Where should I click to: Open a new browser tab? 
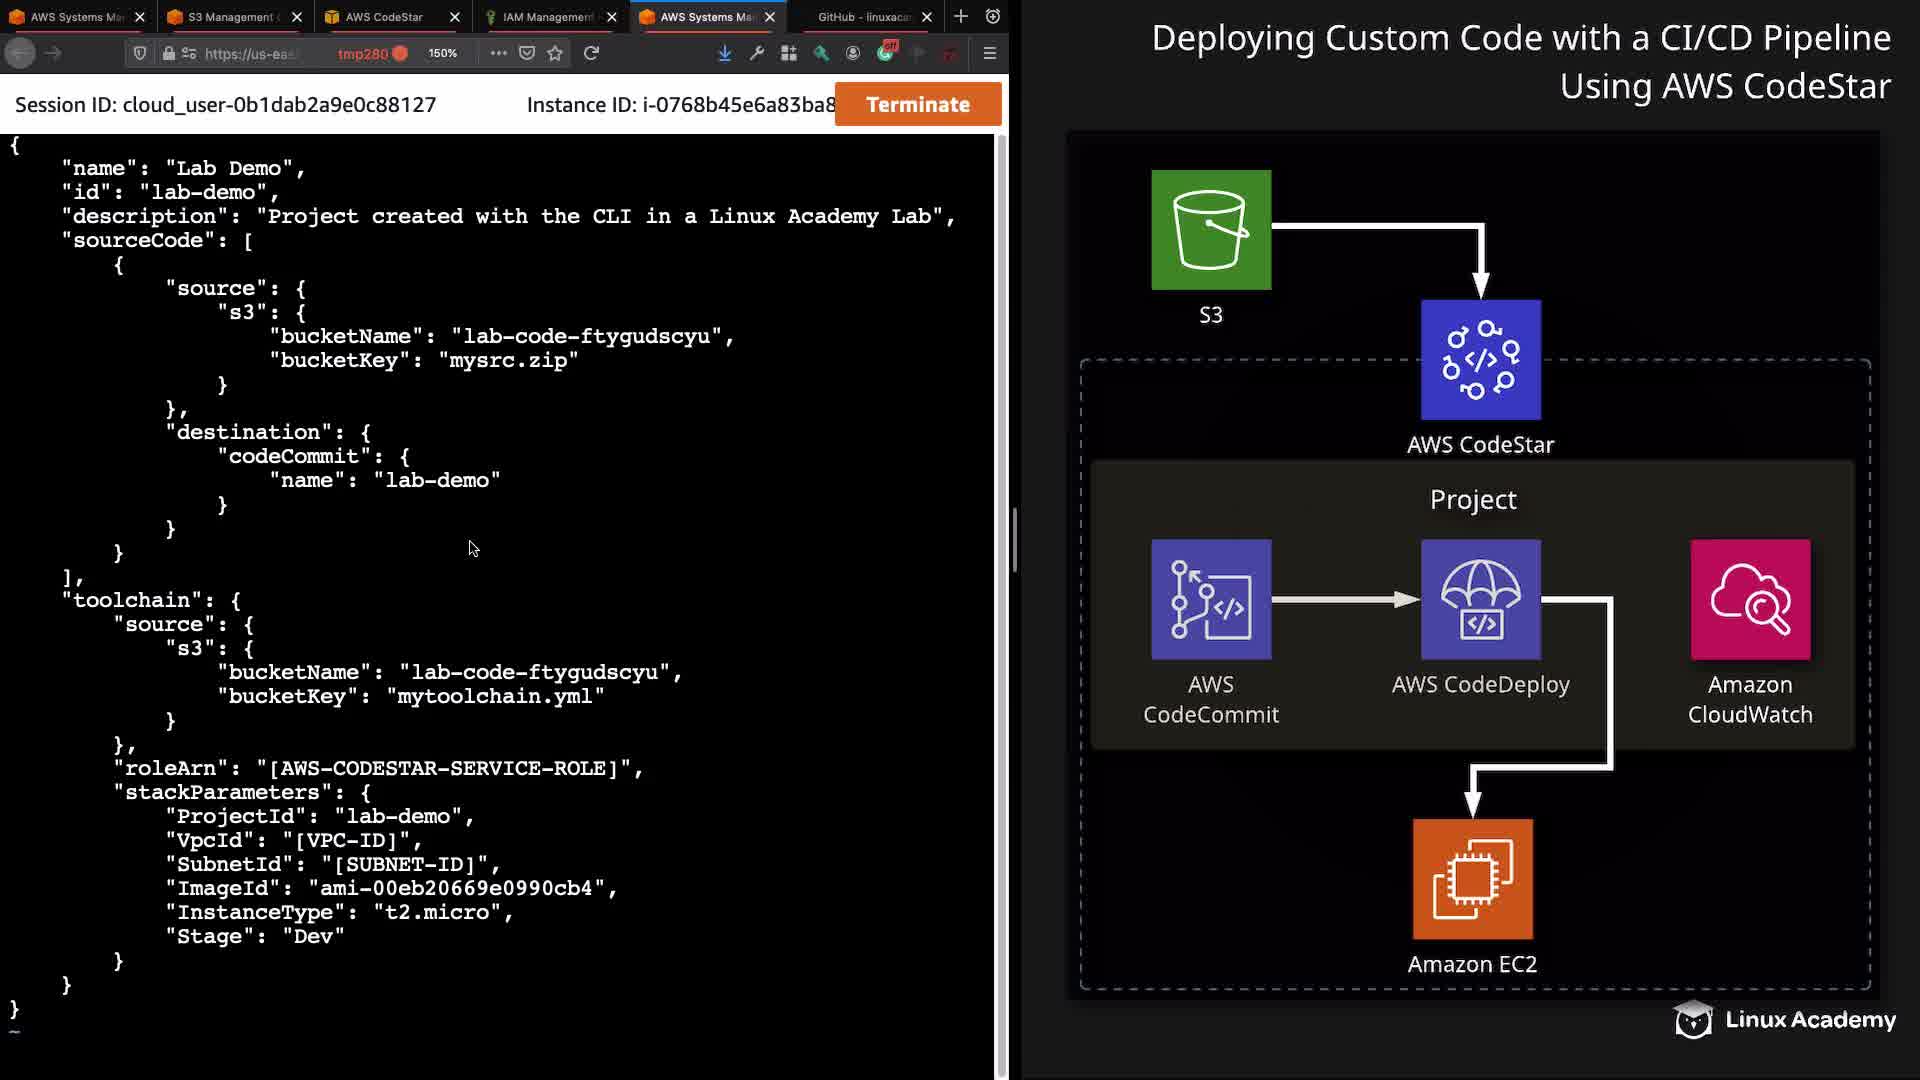tap(961, 16)
